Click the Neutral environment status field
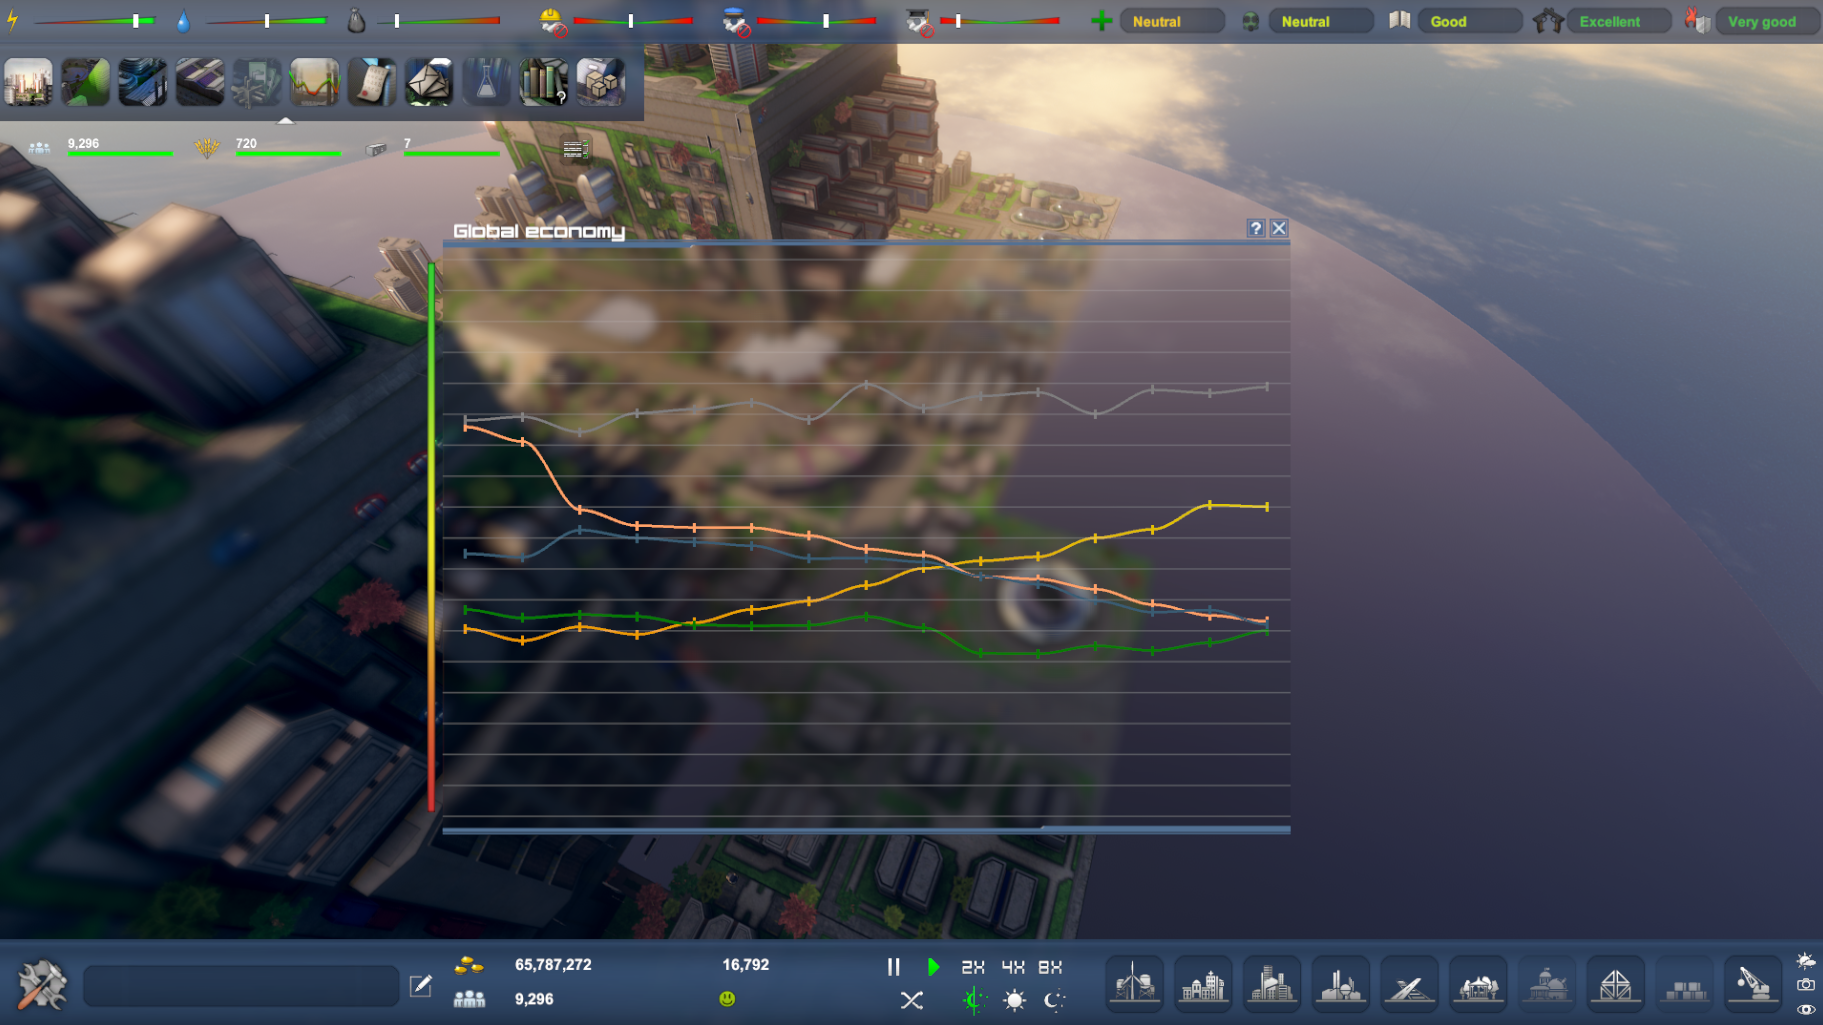 pos(1321,21)
